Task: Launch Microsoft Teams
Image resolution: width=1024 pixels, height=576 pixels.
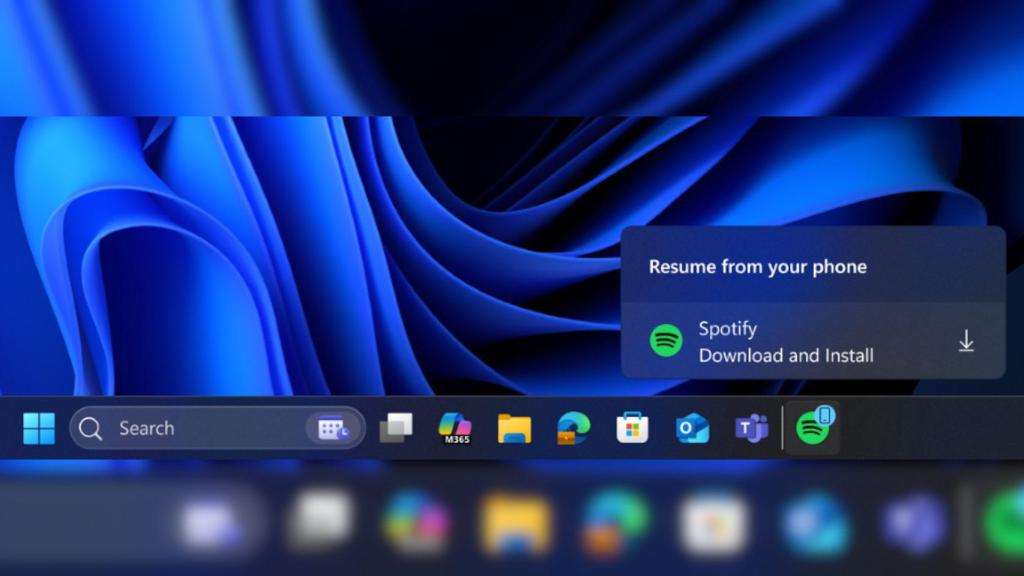Action: [752, 428]
